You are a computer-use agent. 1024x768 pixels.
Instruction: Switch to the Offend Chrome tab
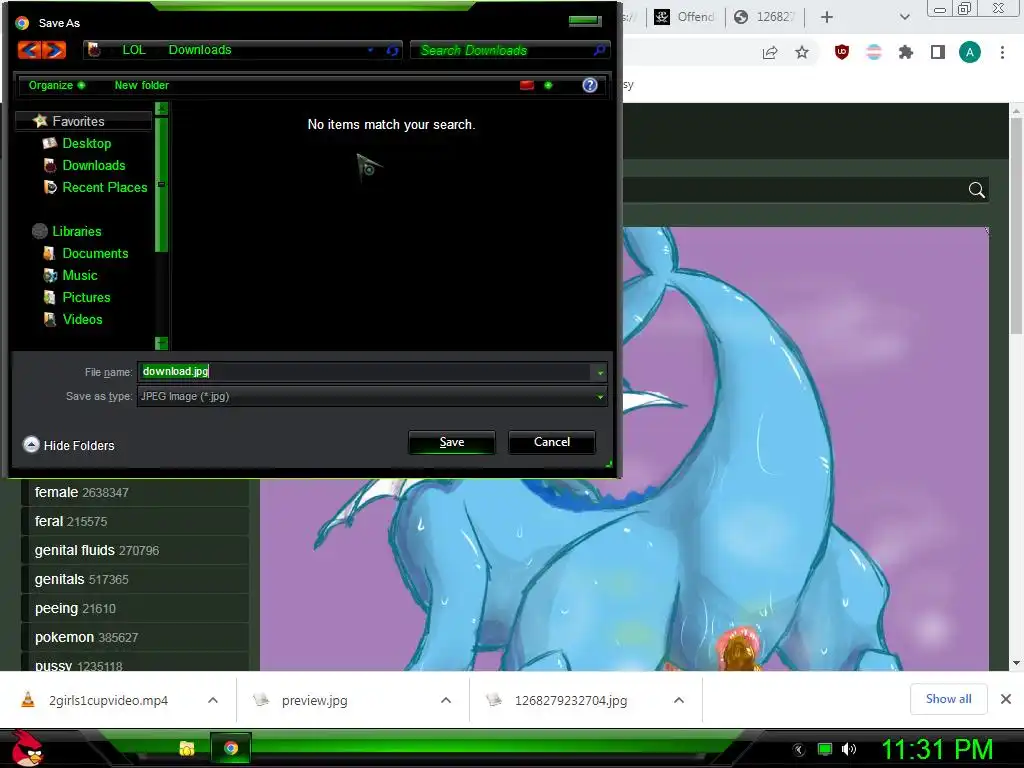coord(684,17)
